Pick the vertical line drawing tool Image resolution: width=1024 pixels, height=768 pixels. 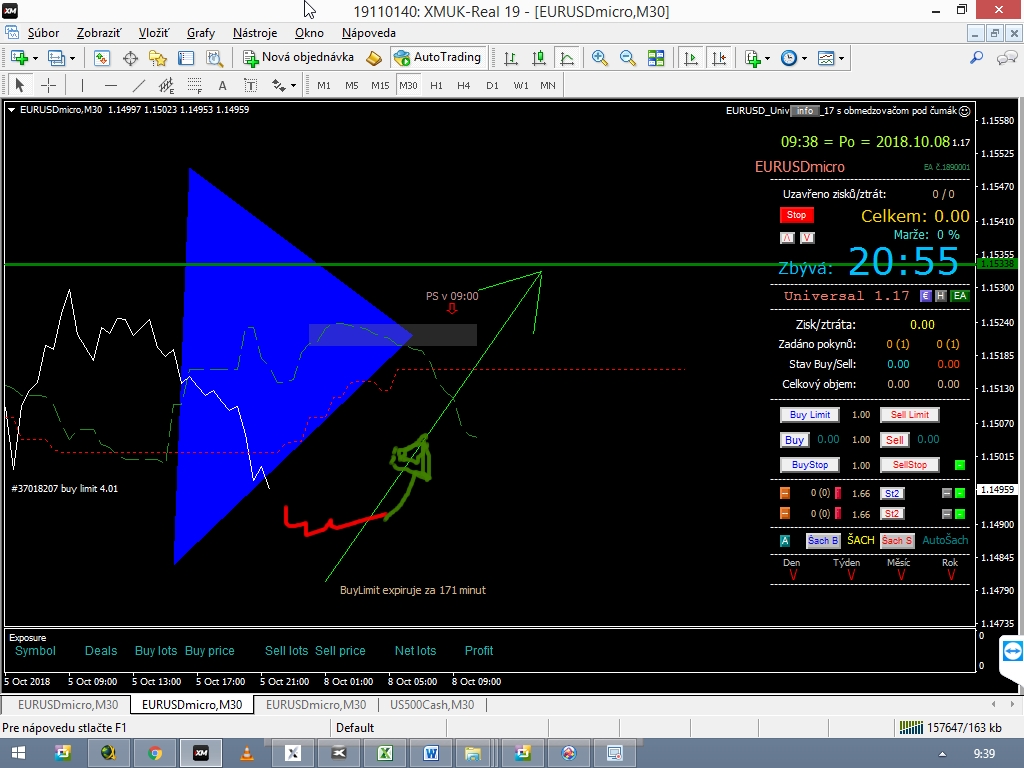[x=82, y=85]
